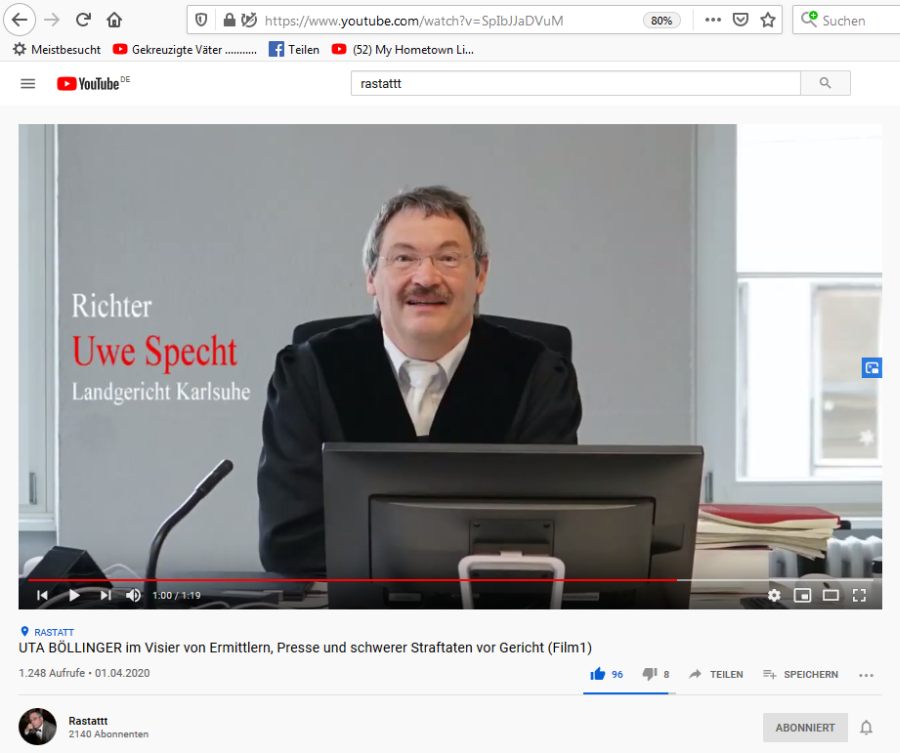
Task: Open the Meistbesucht bookmarks folder
Action: pos(57,50)
